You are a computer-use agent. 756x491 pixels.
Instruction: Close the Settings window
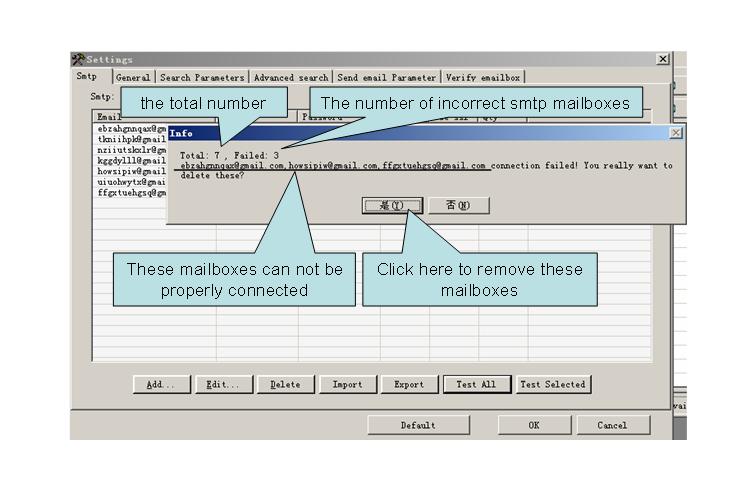662,60
